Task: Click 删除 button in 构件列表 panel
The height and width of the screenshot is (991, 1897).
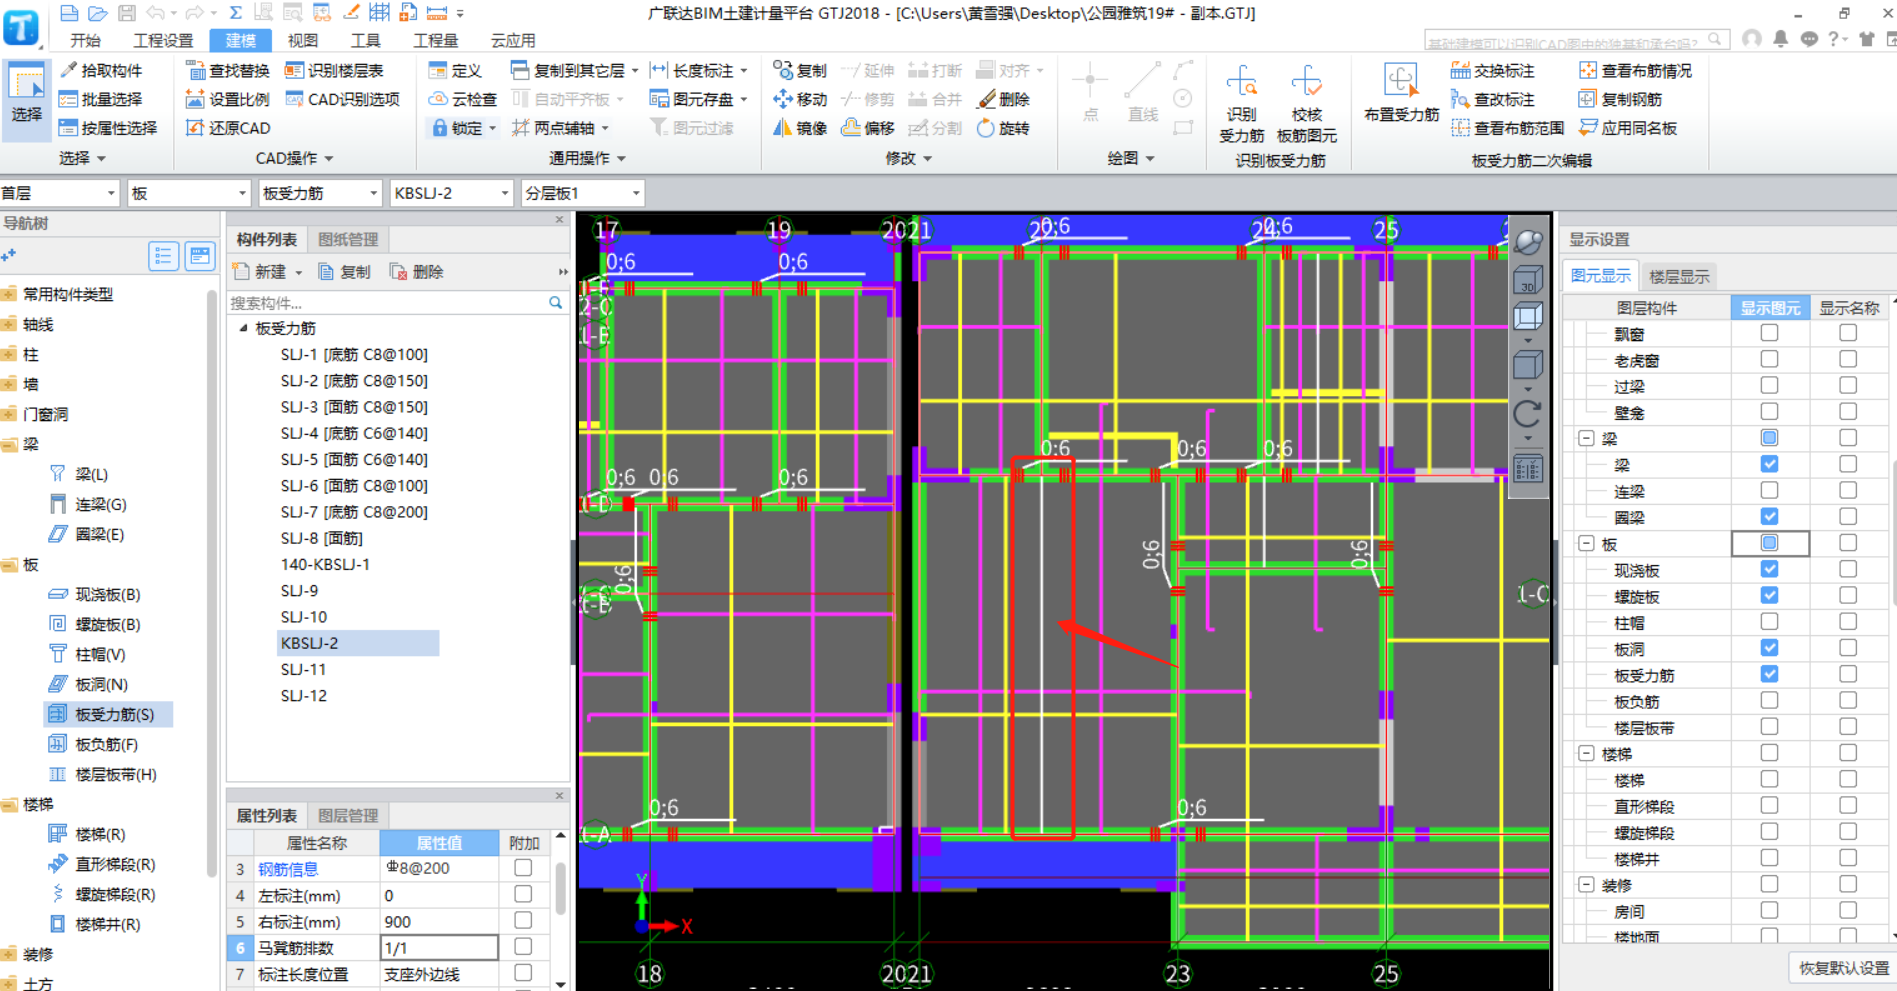Action: tap(417, 272)
